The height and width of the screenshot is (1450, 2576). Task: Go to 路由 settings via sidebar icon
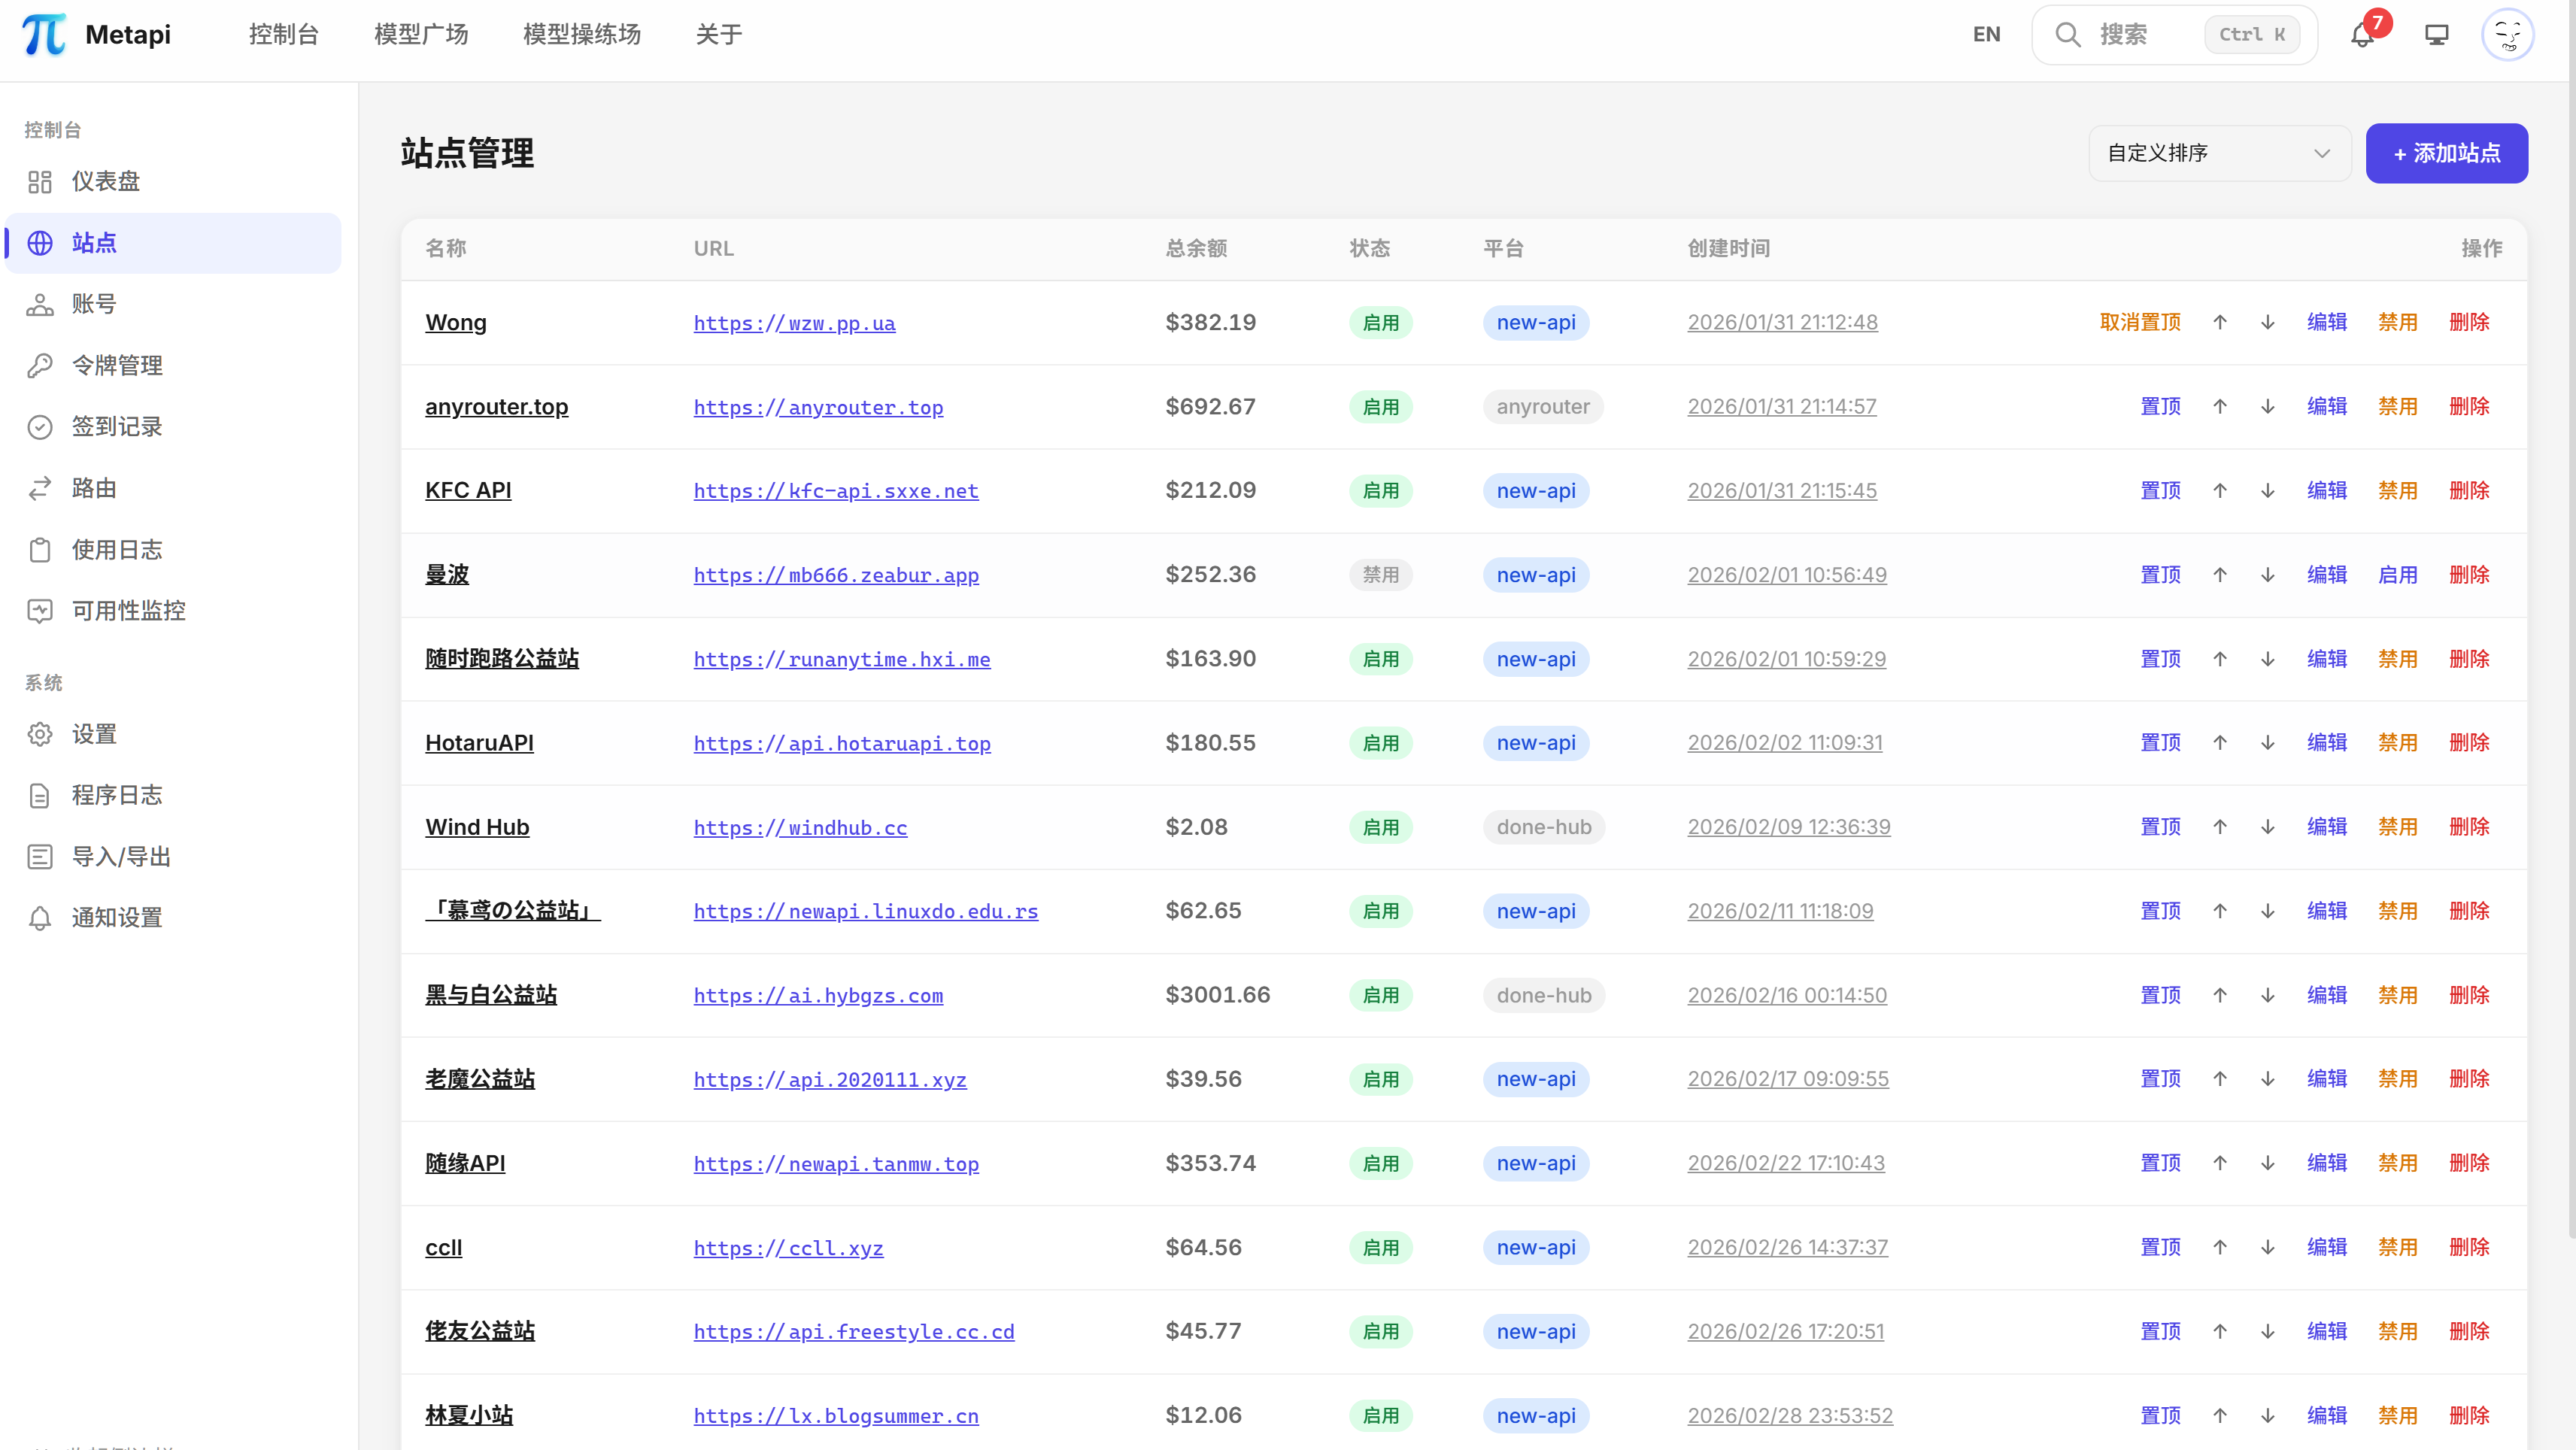pos(94,488)
